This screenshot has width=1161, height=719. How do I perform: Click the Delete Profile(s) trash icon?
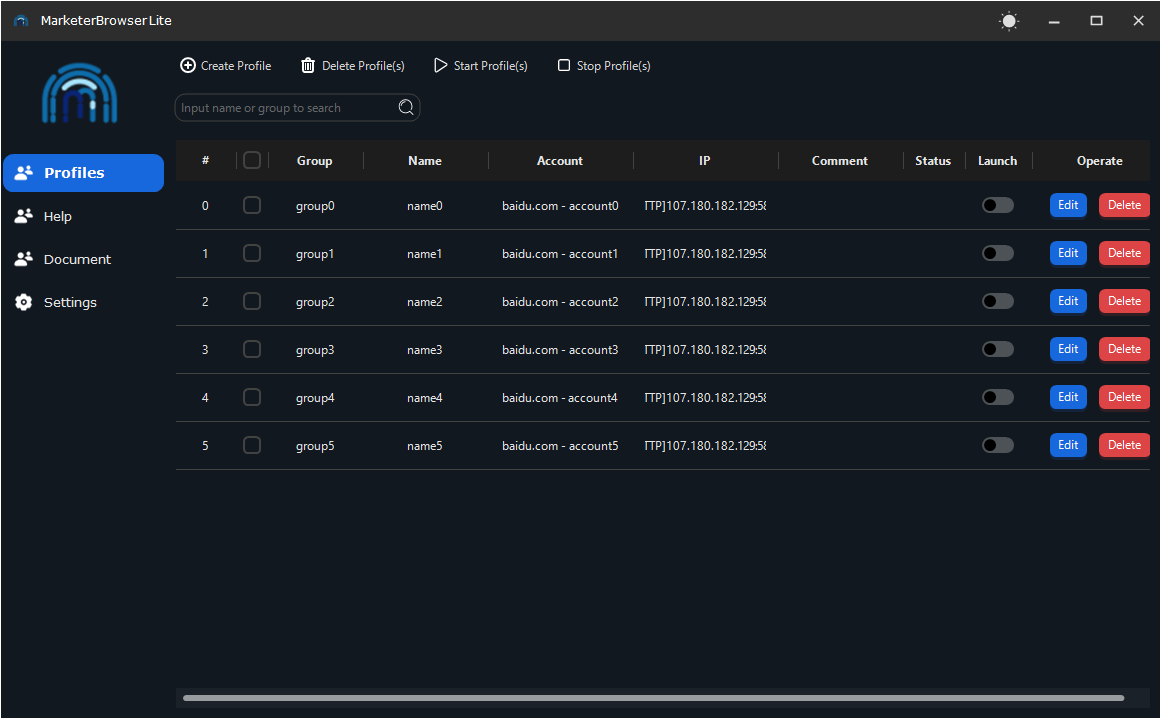tap(308, 66)
